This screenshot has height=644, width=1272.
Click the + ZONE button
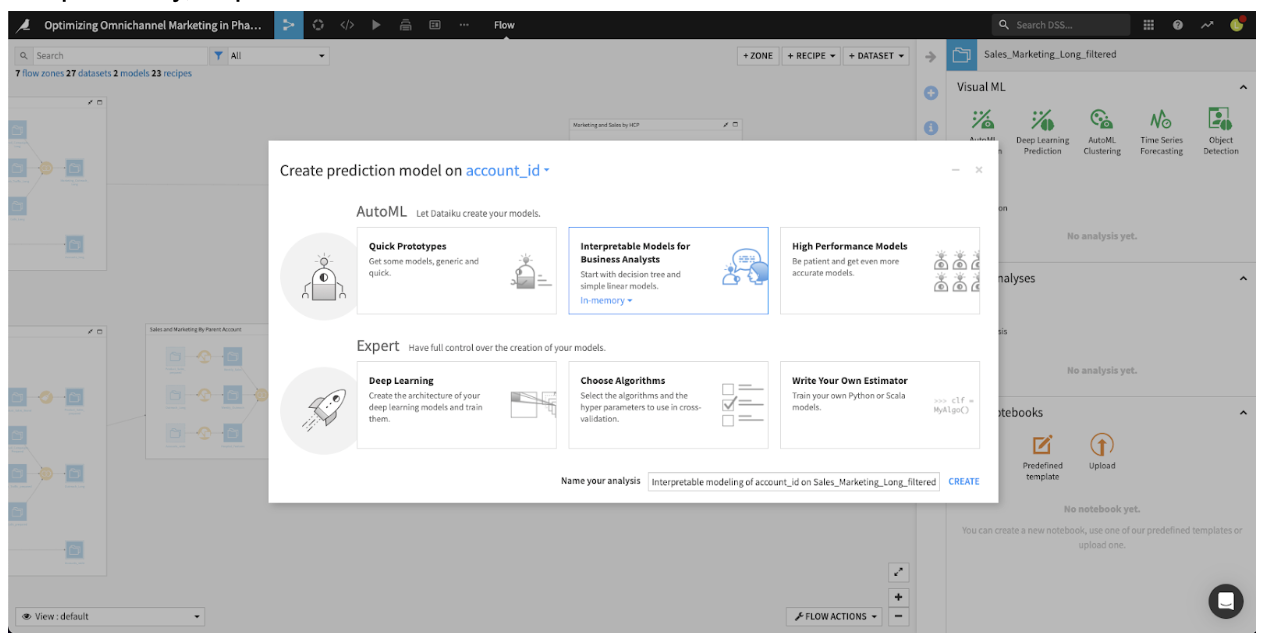757,56
